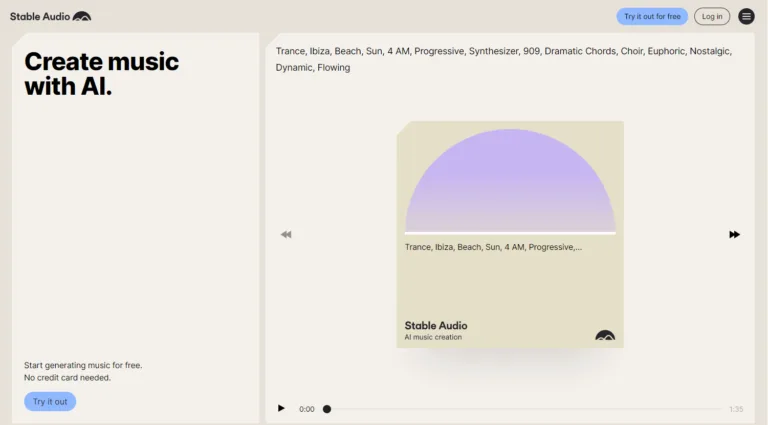Click 'Start generating music for free.' text
This screenshot has width=768, height=425.
(x=83, y=365)
